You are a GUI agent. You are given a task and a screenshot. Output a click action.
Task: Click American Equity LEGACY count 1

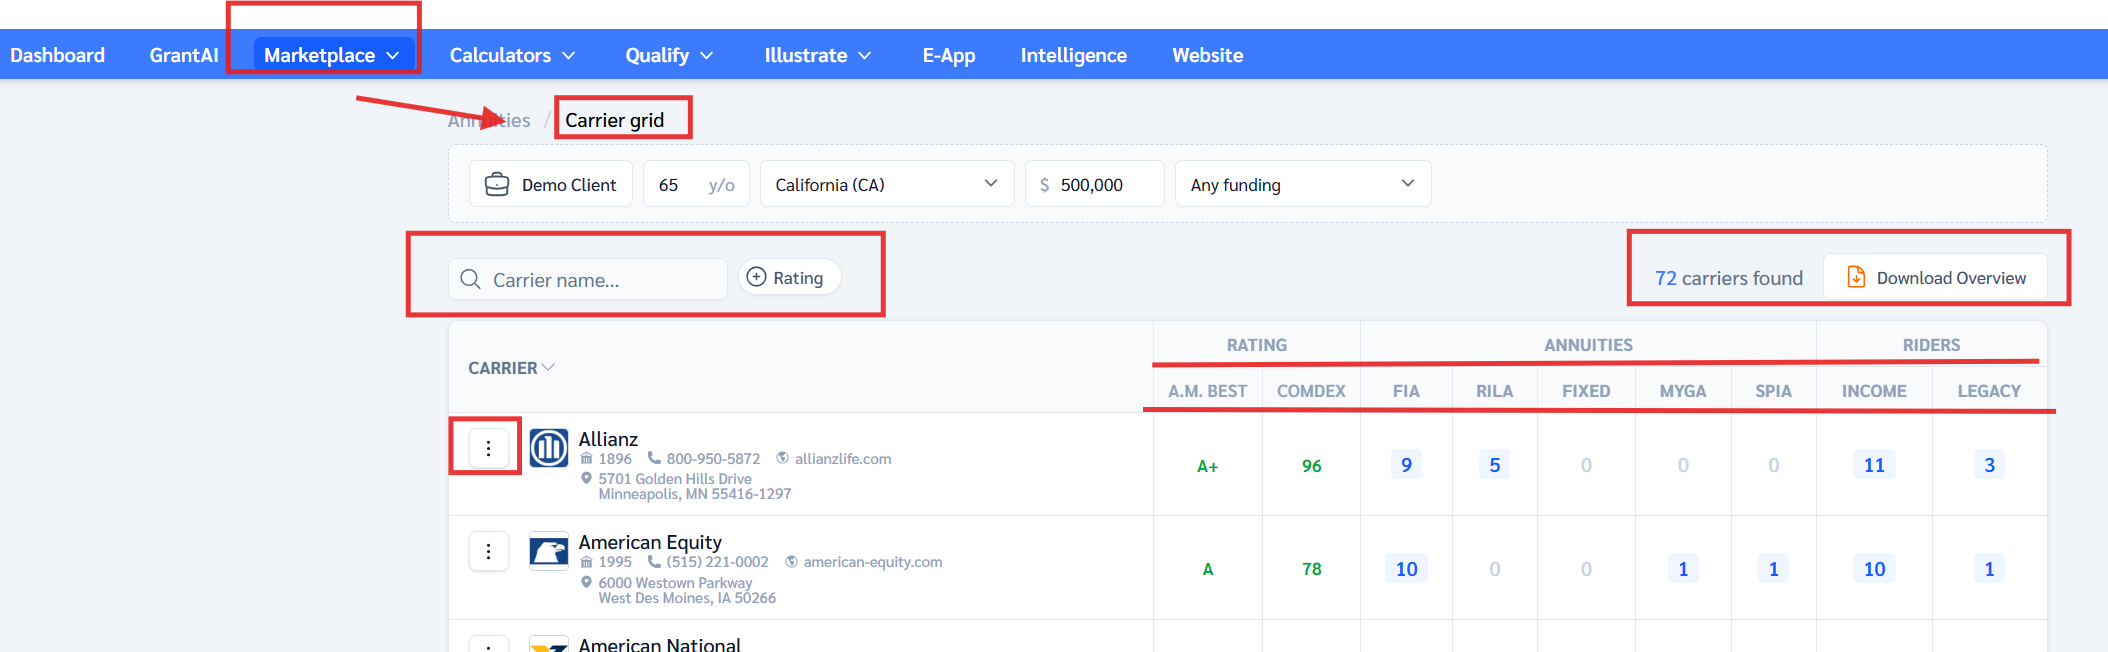1989,568
